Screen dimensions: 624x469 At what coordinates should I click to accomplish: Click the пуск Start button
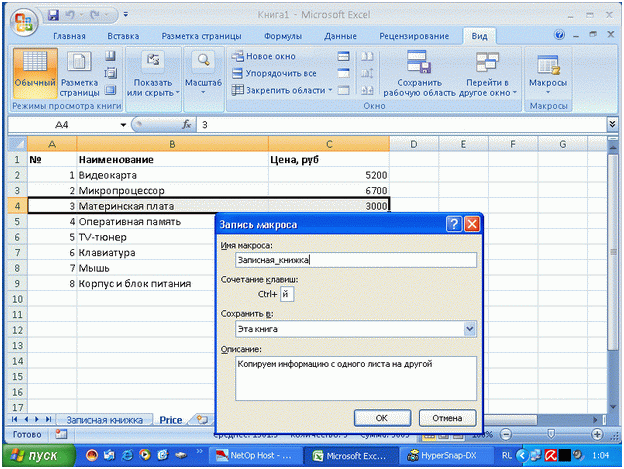(x=39, y=455)
